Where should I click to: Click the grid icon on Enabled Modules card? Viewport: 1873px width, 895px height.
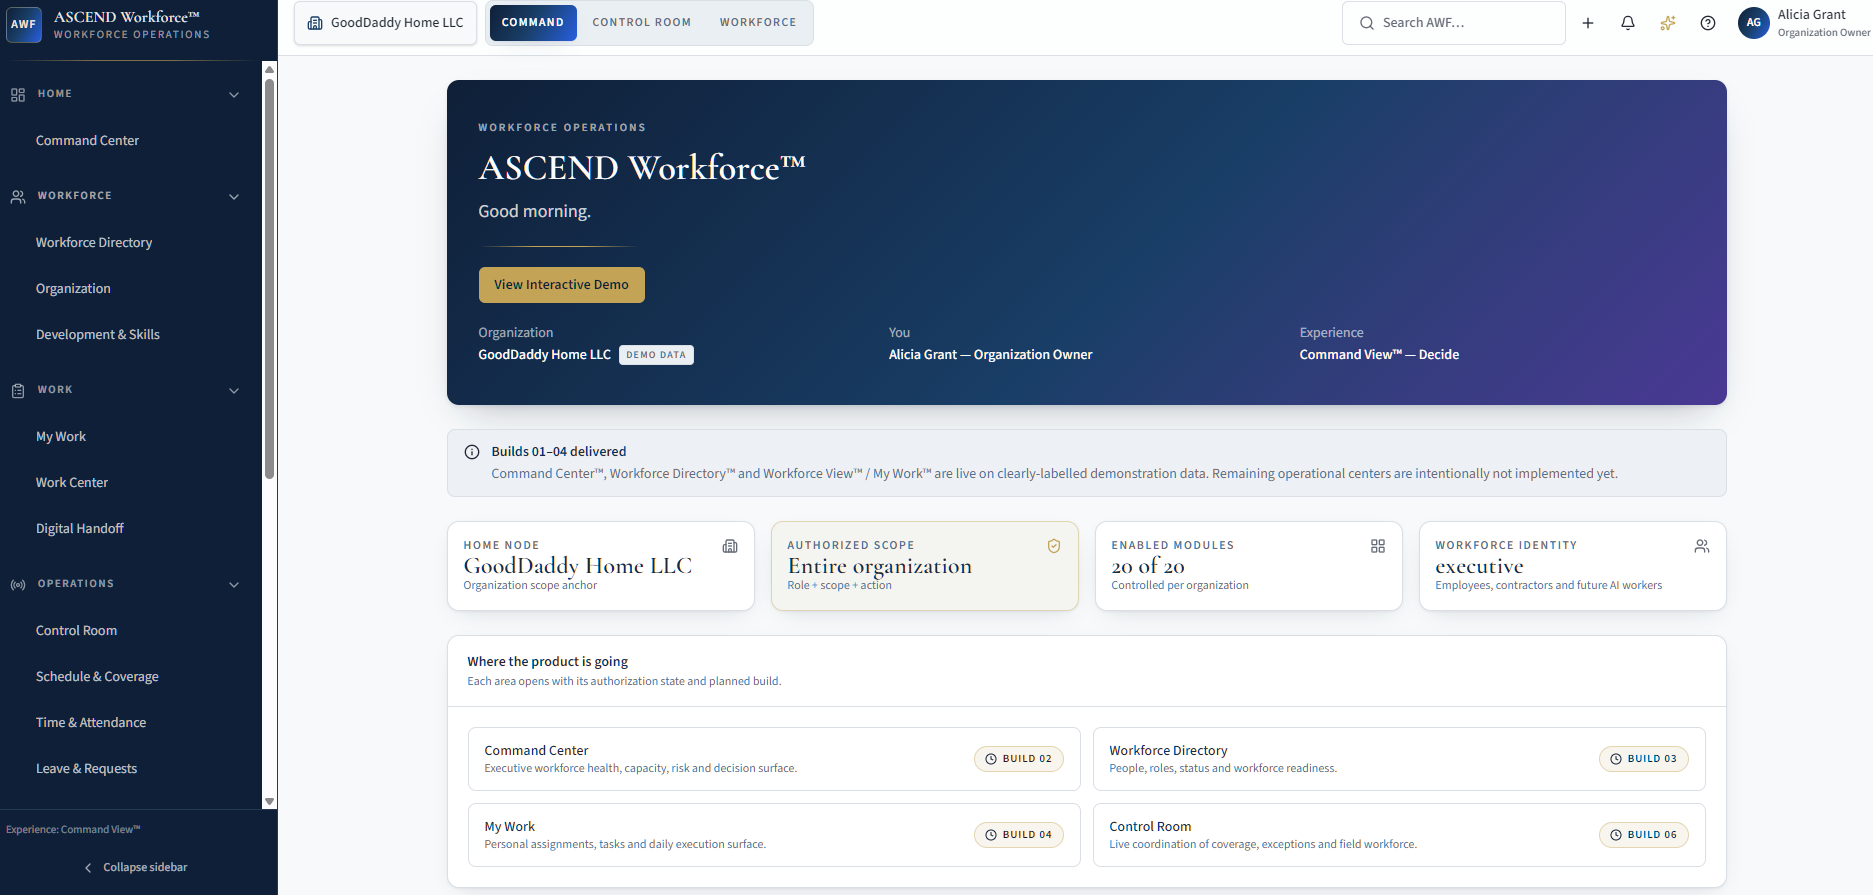coord(1378,546)
